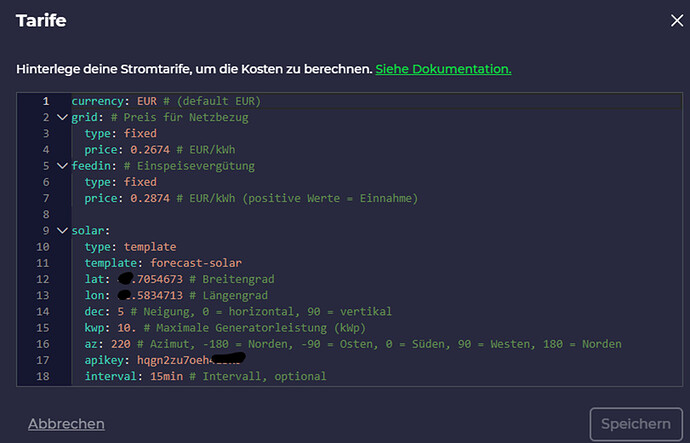Open the Siehe Dokumentation link

pyautogui.click(x=443, y=69)
